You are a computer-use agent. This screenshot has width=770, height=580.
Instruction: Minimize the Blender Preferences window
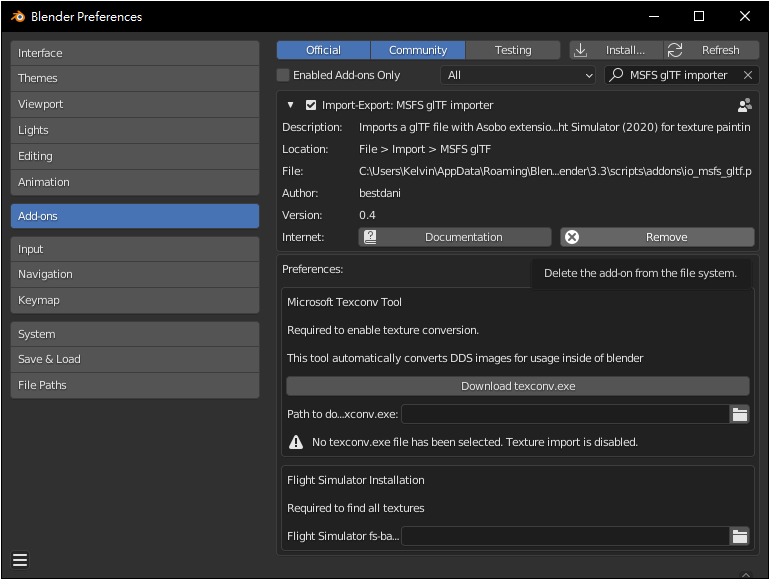[x=654, y=16]
